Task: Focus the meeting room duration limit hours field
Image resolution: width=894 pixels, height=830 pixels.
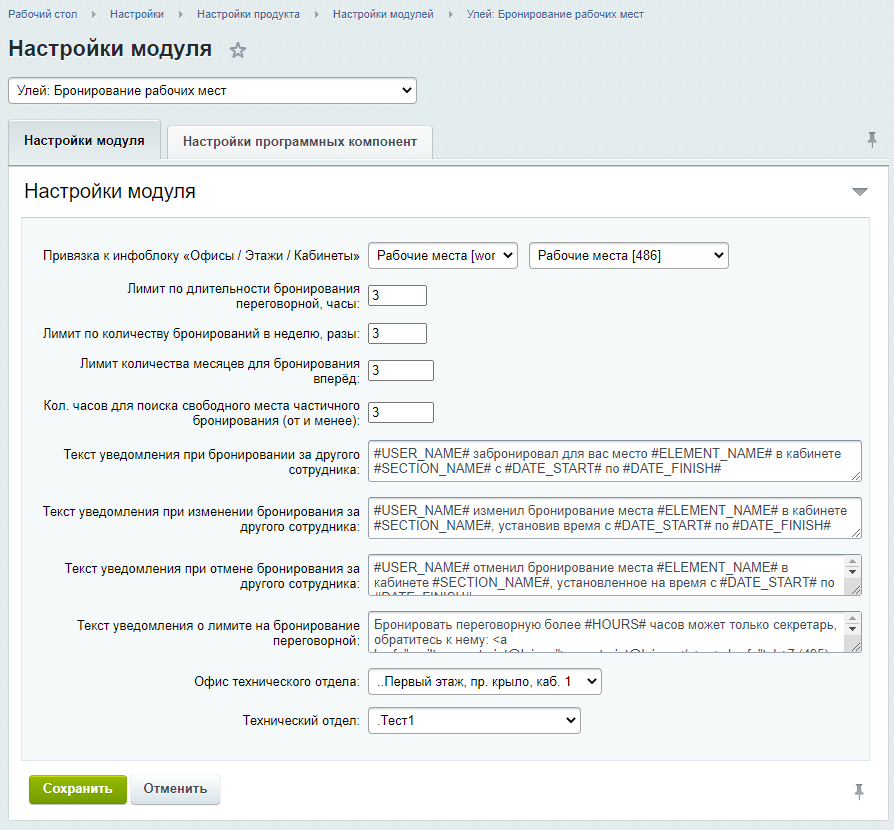Action: click(397, 295)
